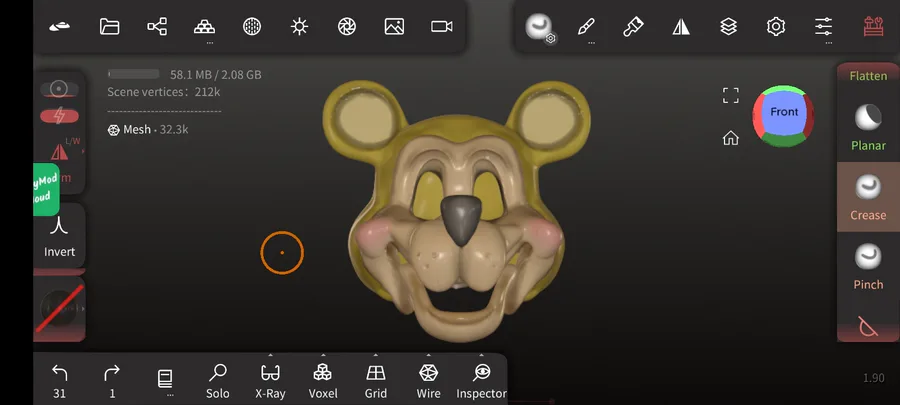Open the current Crease brush settings
The height and width of the screenshot is (405, 900).
click(x=540, y=27)
